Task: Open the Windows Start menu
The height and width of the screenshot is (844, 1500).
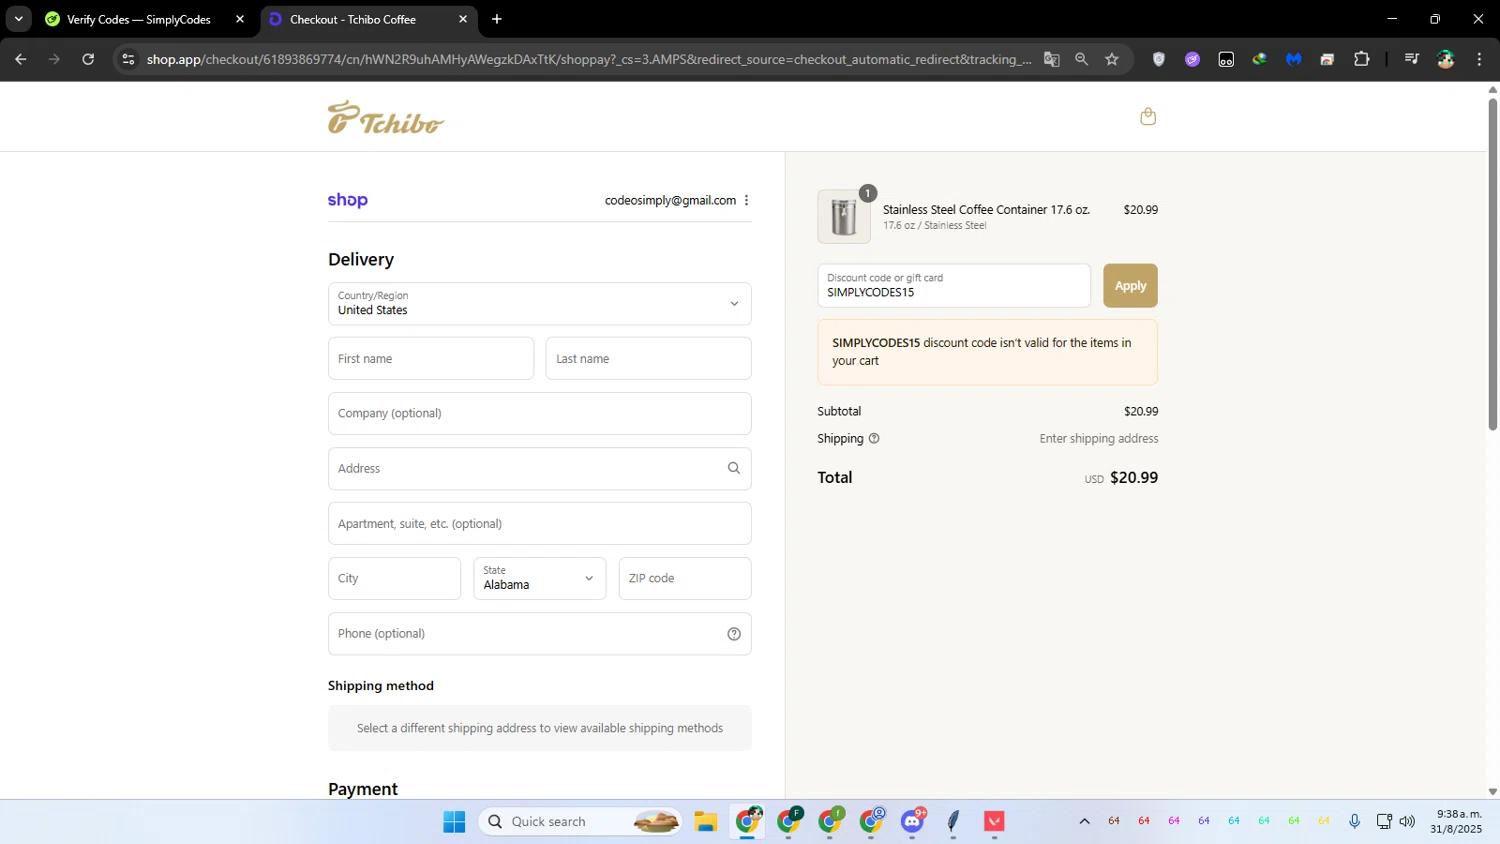Action: coord(454,822)
